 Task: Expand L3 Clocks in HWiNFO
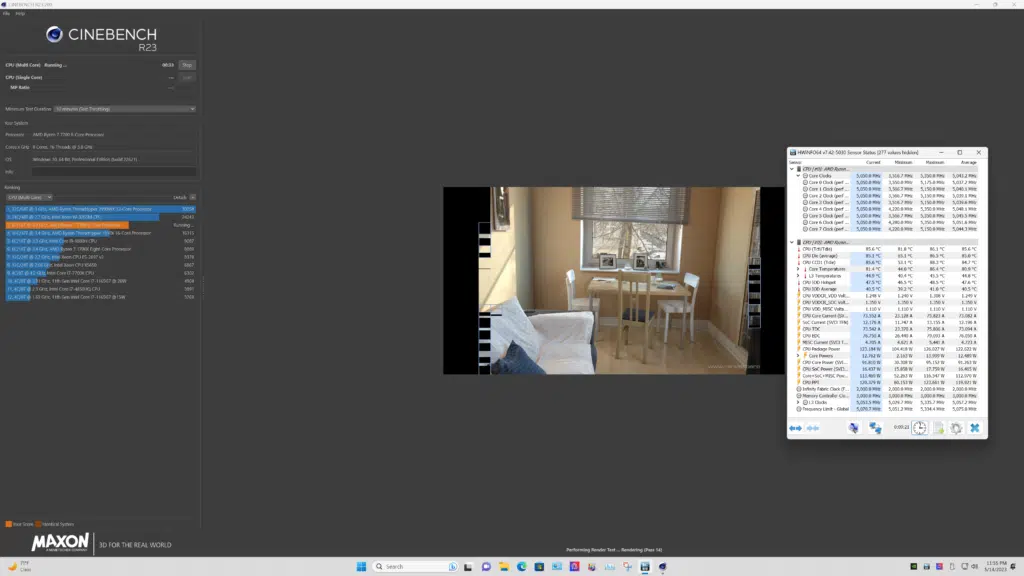coord(798,402)
